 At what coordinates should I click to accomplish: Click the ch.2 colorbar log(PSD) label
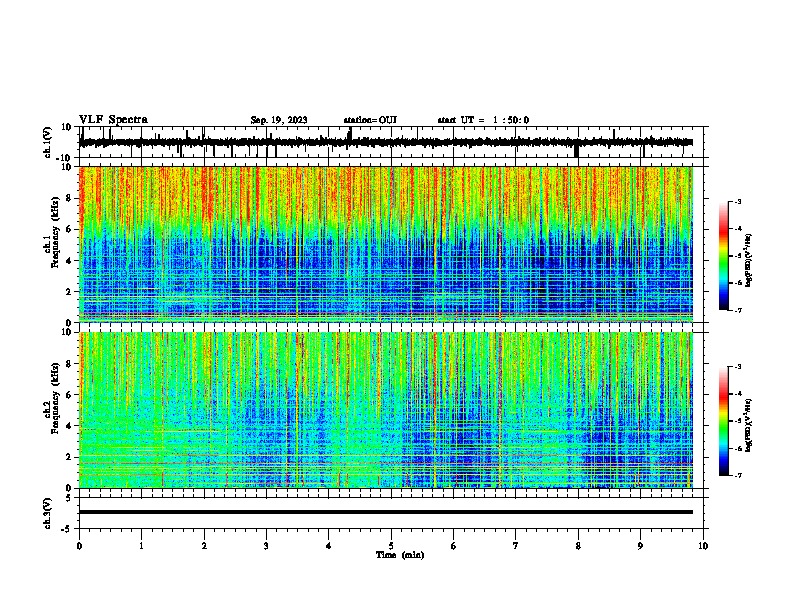point(748,425)
